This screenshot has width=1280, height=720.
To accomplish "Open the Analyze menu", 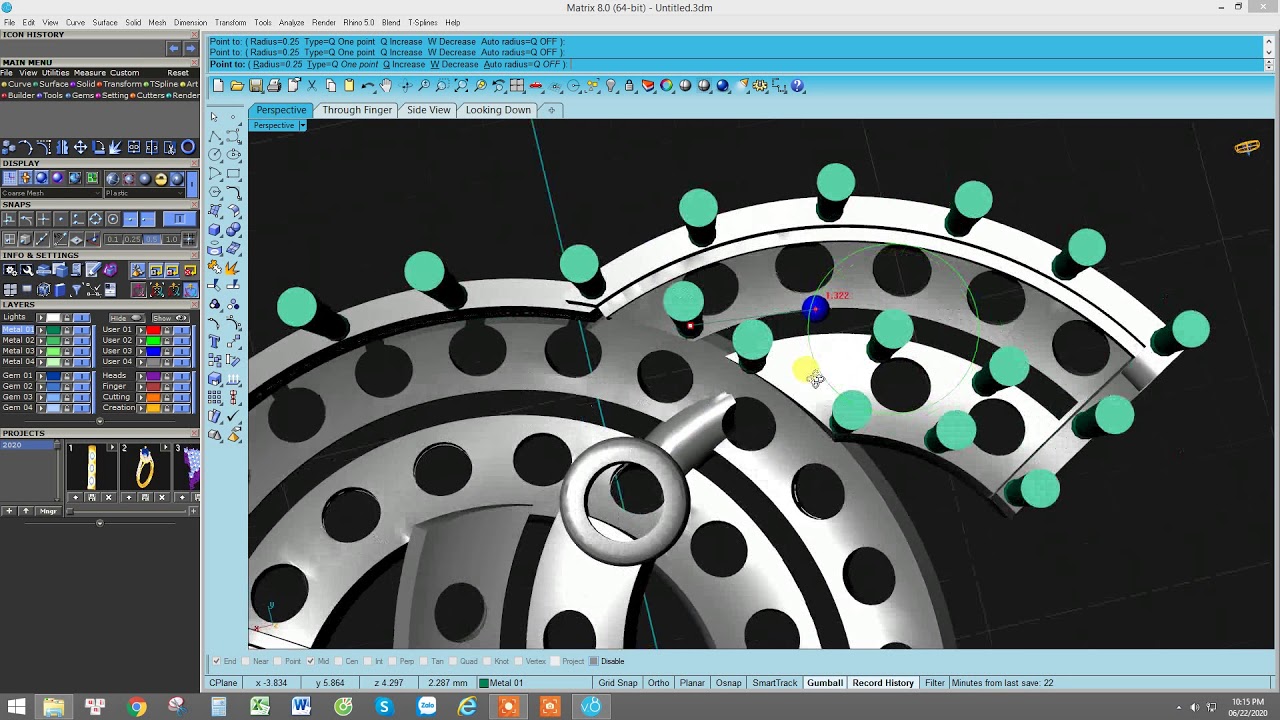I will (x=292, y=22).
